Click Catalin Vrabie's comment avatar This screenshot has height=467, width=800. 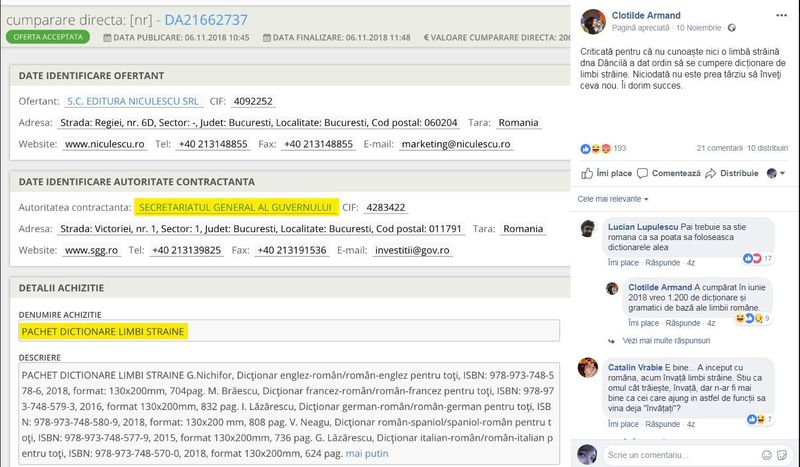point(588,369)
